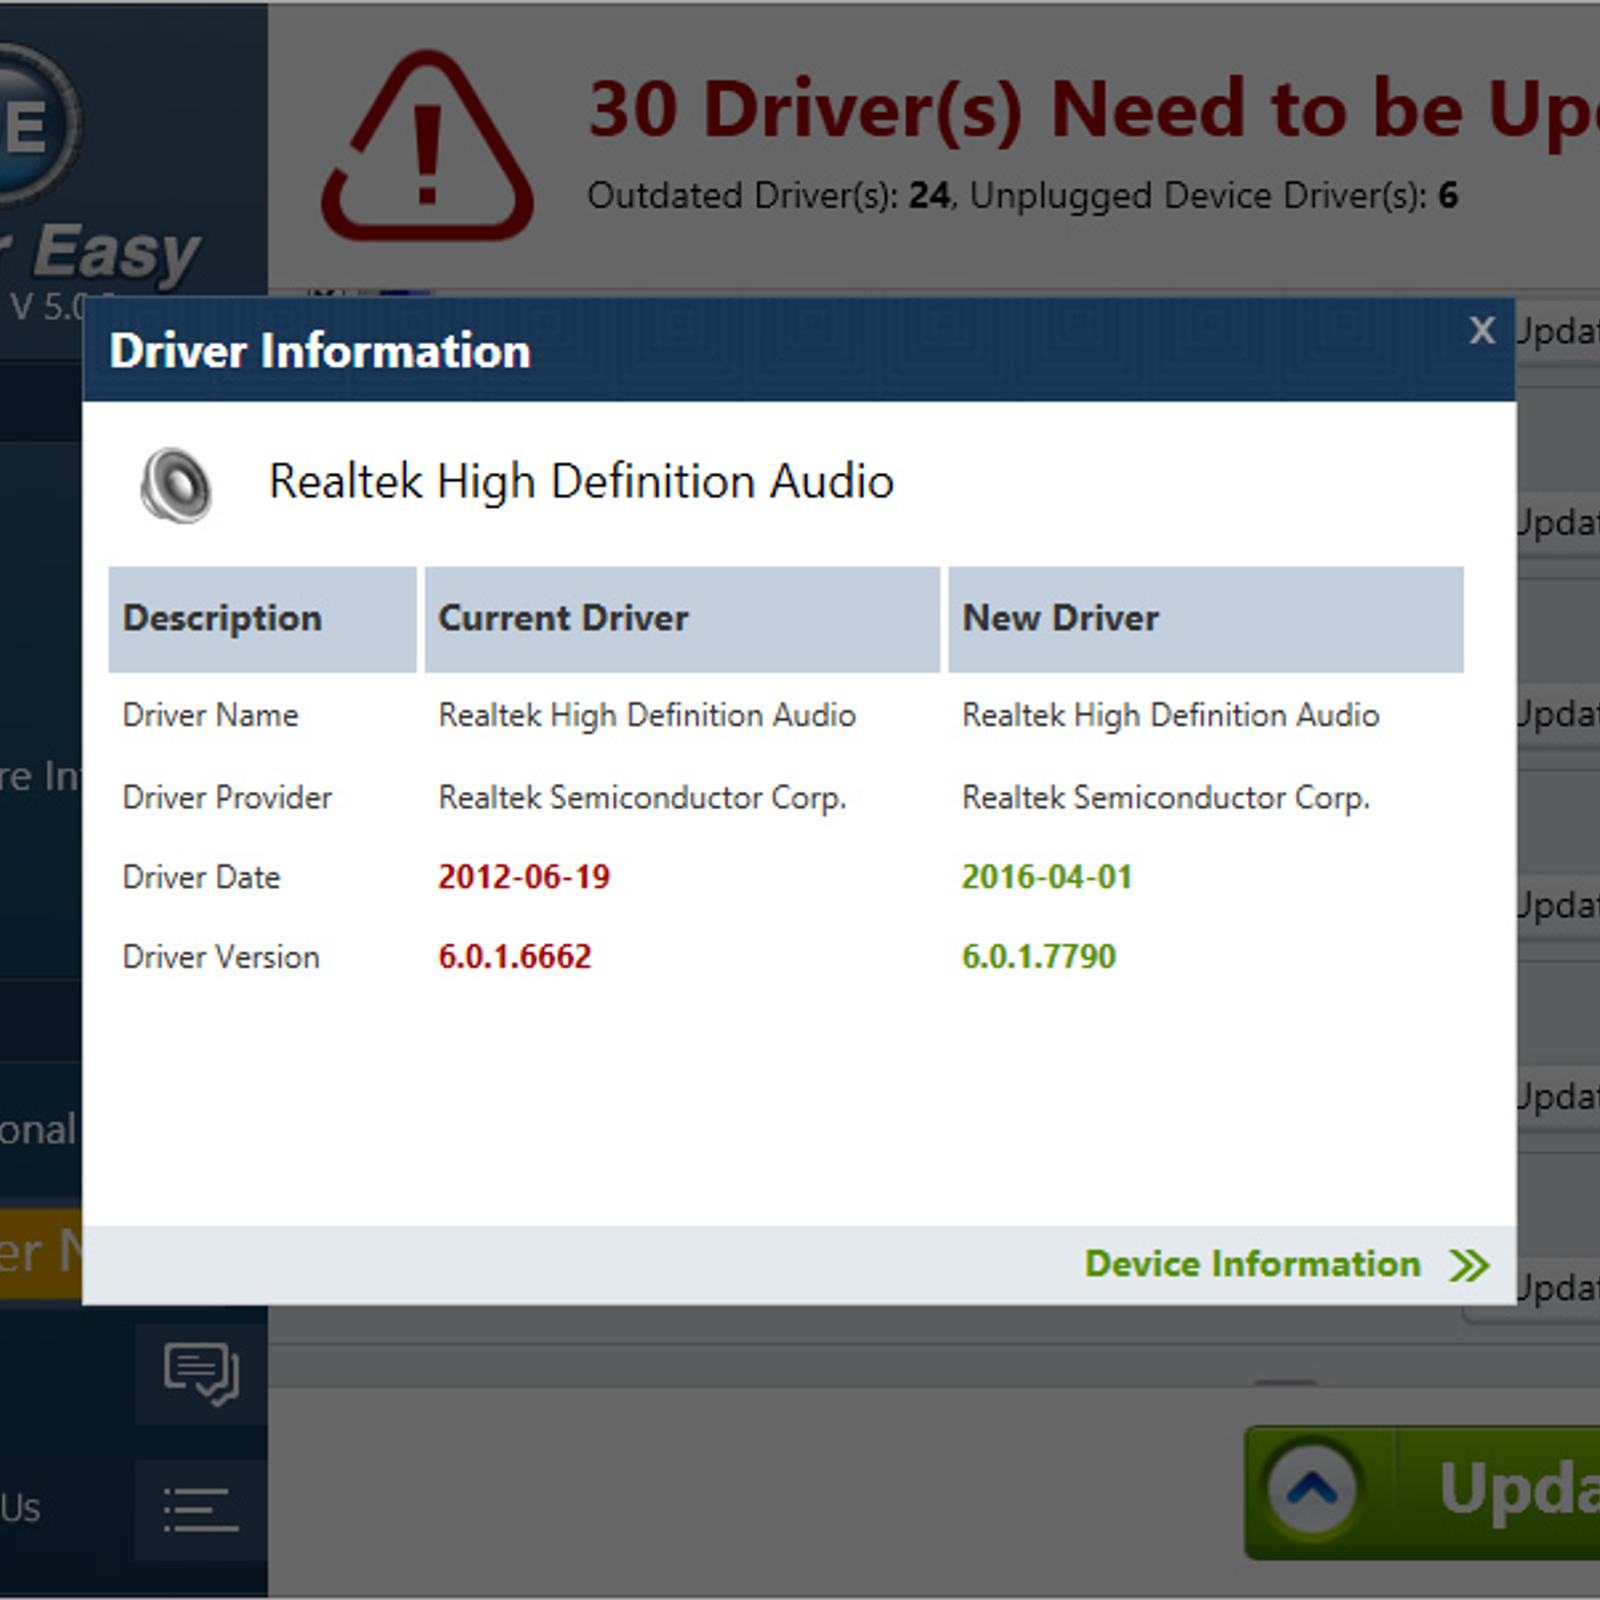Select the current version 6.0.1.6662
The height and width of the screenshot is (1600, 1600).
[515, 957]
